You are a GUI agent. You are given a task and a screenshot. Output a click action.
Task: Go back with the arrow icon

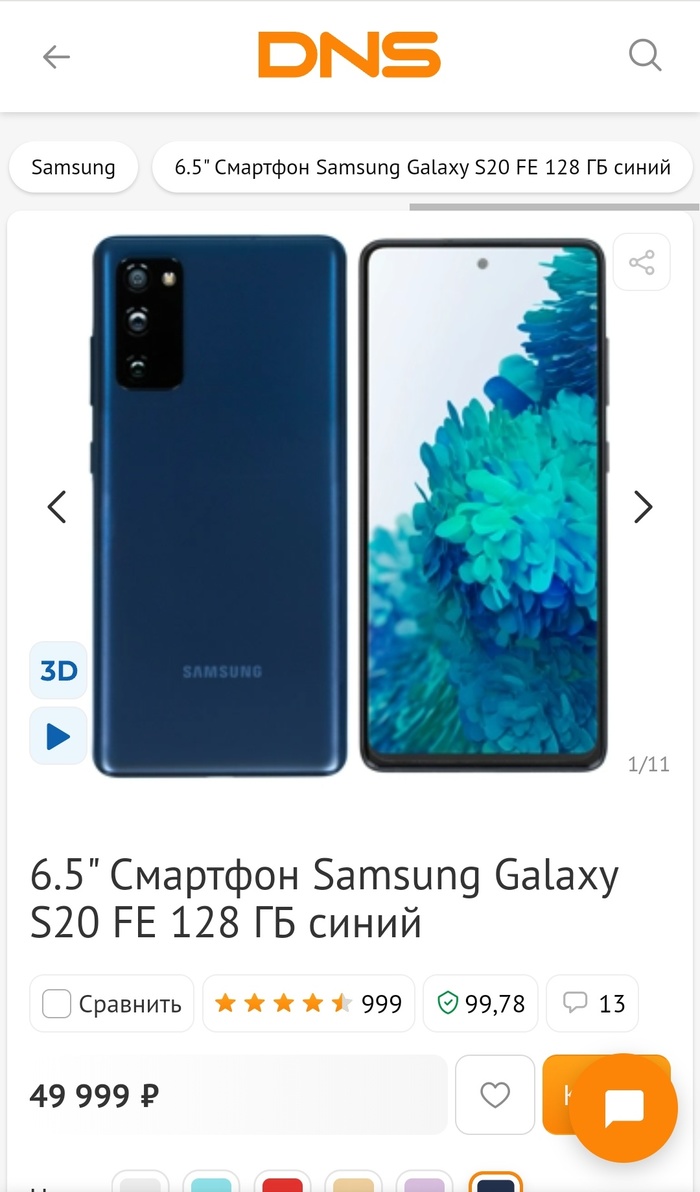[56, 56]
